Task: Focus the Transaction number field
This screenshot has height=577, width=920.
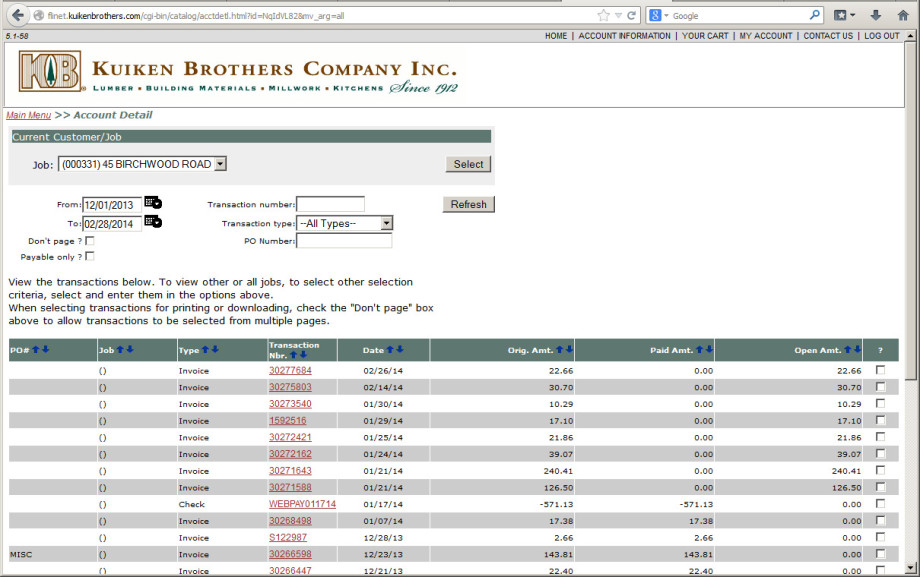Action: (330, 204)
